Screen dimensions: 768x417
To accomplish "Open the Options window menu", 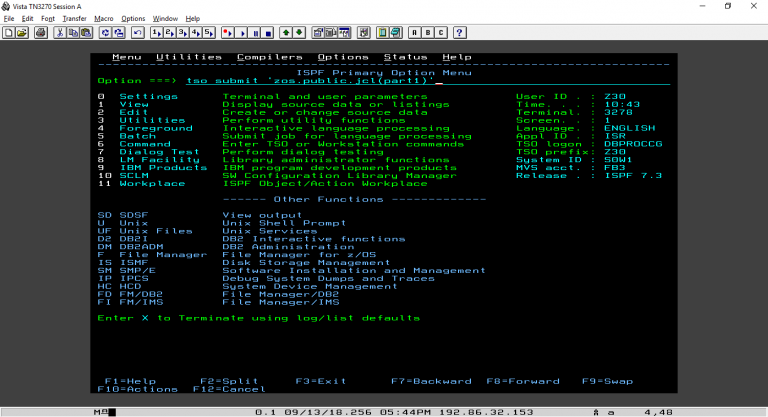I will [x=133, y=18].
